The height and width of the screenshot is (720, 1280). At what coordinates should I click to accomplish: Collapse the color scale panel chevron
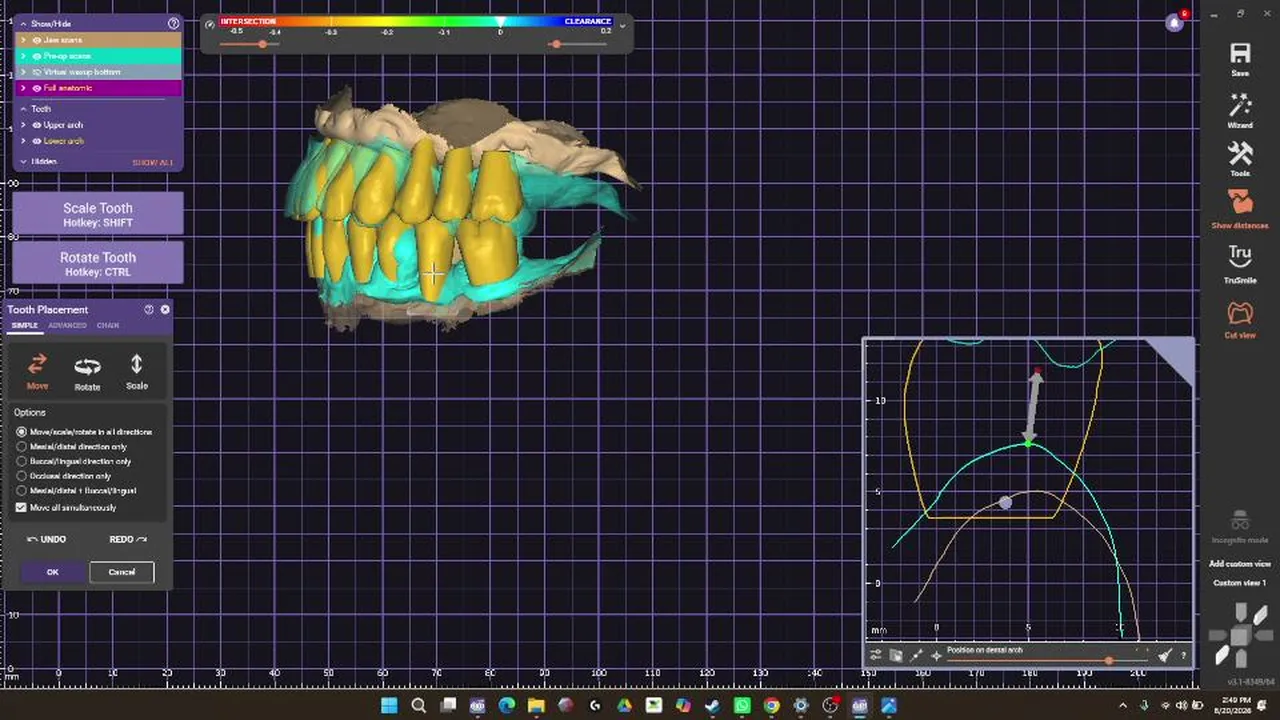[622, 24]
